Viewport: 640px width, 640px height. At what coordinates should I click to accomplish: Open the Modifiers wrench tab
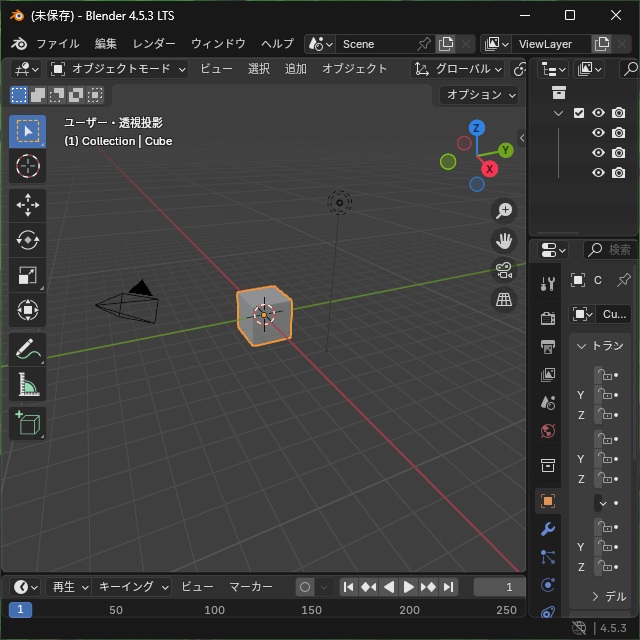[x=547, y=529]
